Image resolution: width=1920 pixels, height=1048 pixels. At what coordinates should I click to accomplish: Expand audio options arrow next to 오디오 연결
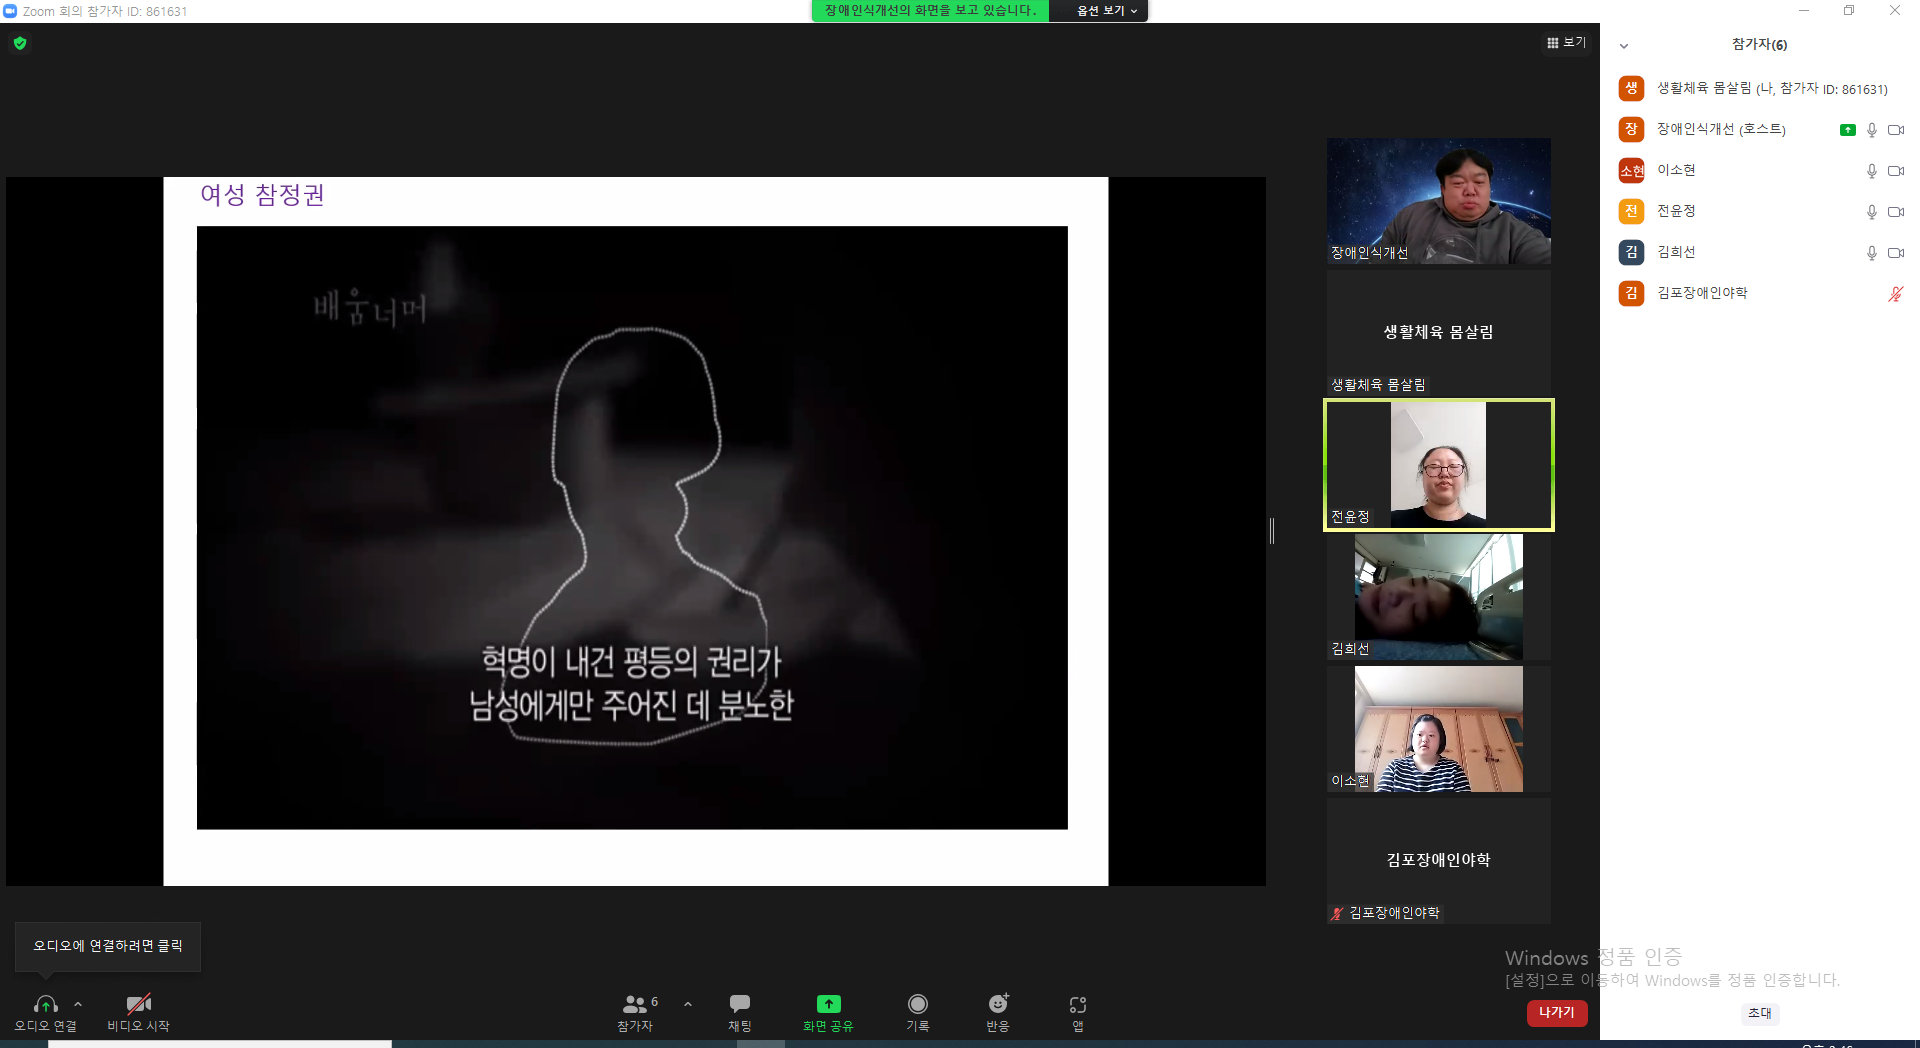(x=78, y=1004)
